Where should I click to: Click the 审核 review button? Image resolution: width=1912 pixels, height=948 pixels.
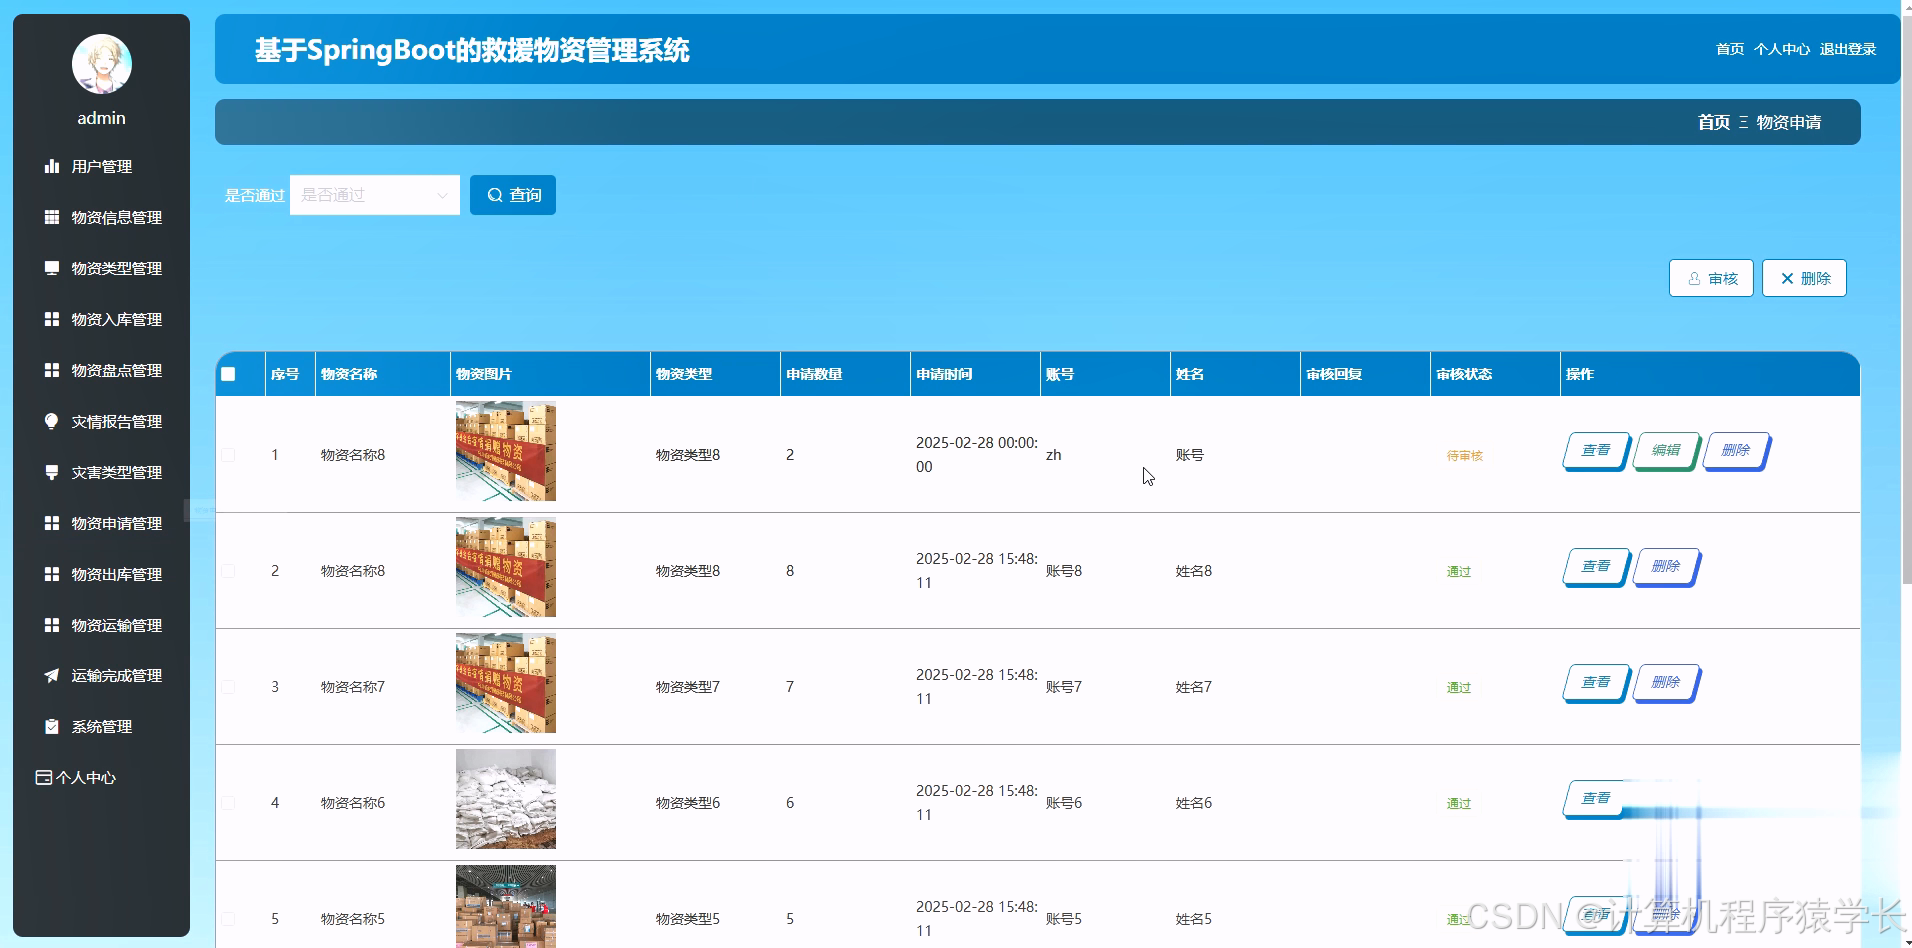tap(1711, 278)
